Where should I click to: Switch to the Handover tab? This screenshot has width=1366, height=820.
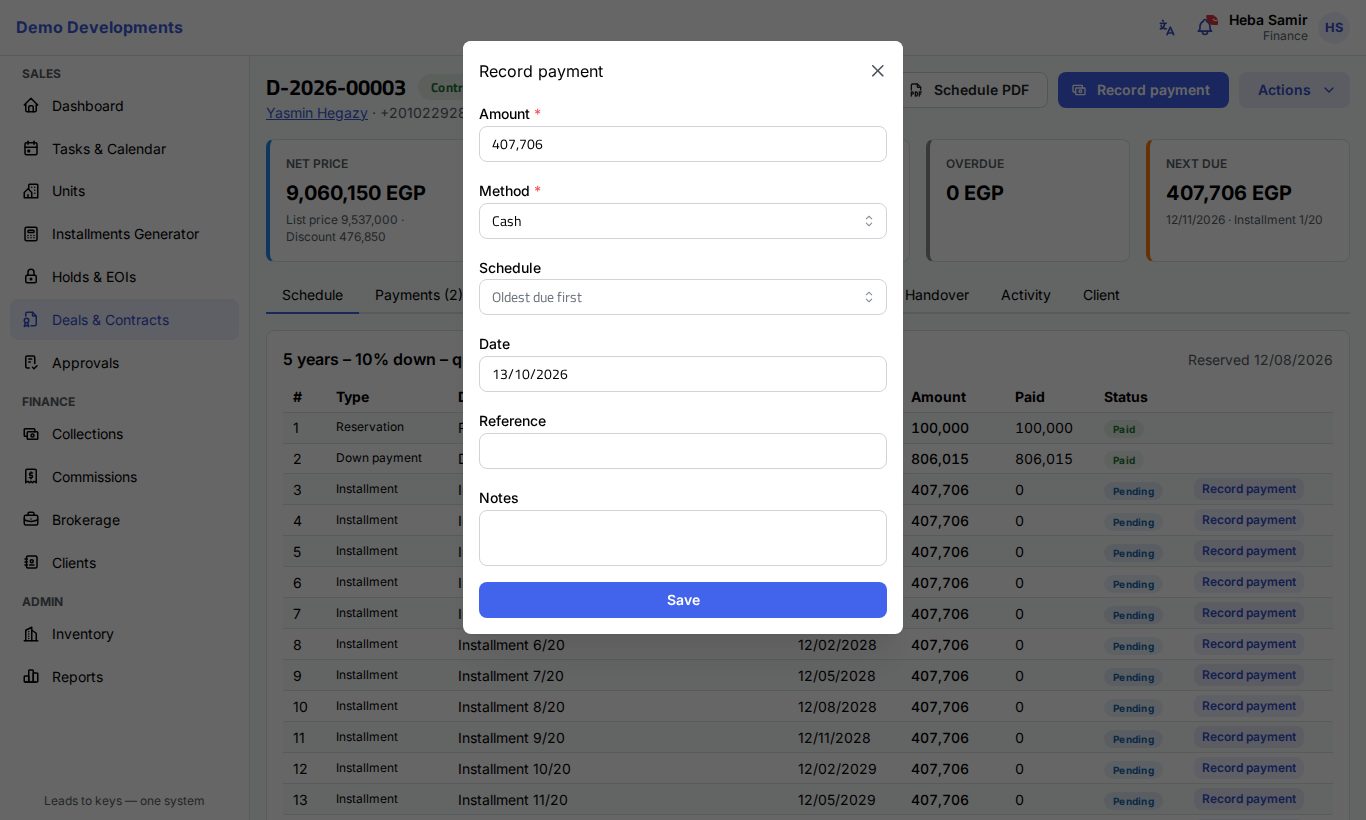[937, 295]
